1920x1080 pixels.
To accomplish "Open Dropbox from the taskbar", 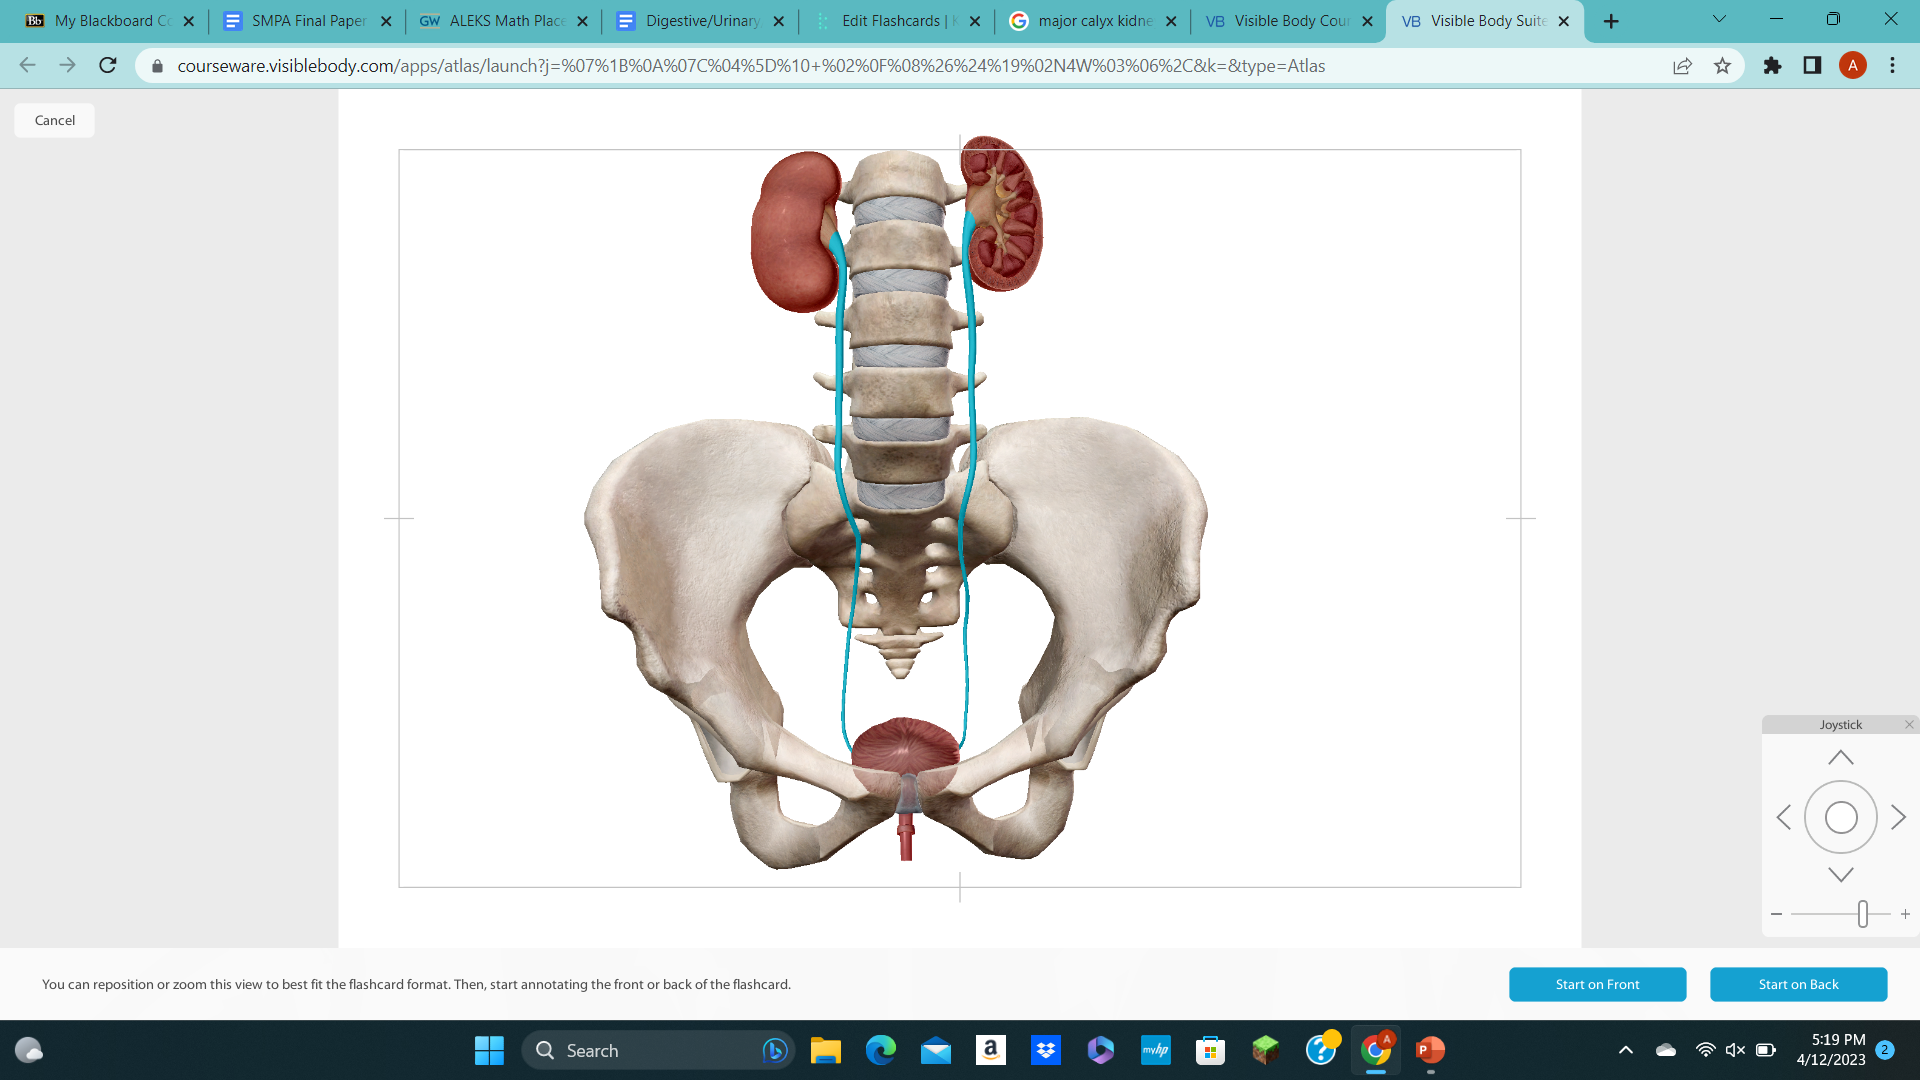I will (x=1046, y=1050).
